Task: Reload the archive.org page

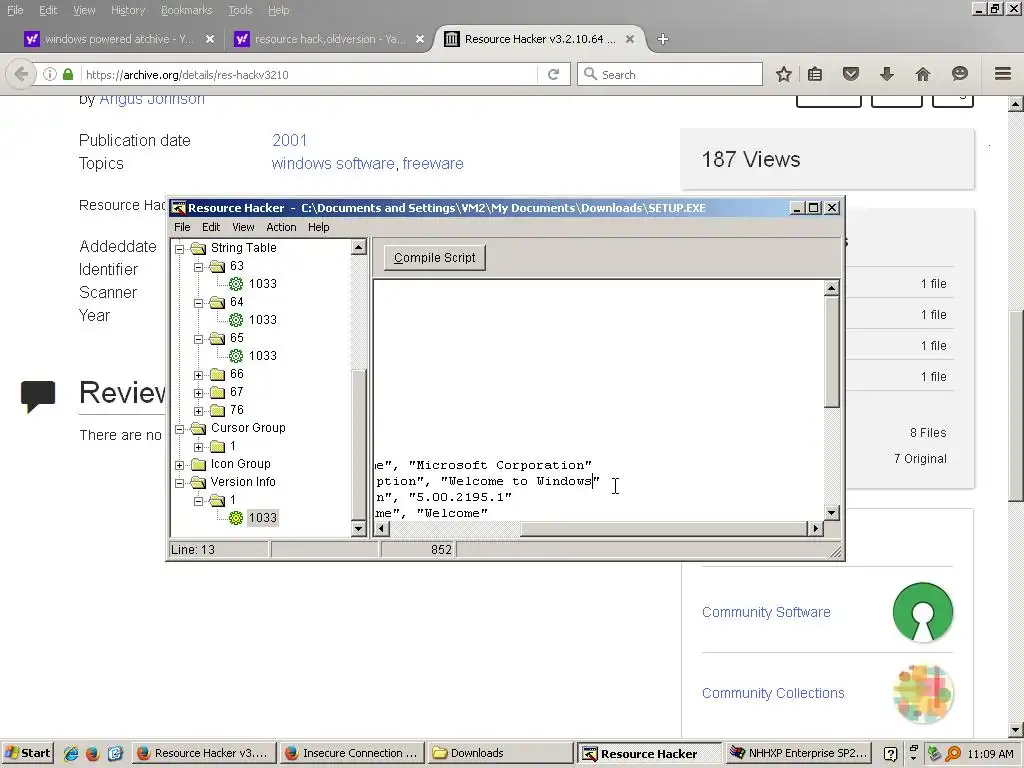Action: [553, 74]
